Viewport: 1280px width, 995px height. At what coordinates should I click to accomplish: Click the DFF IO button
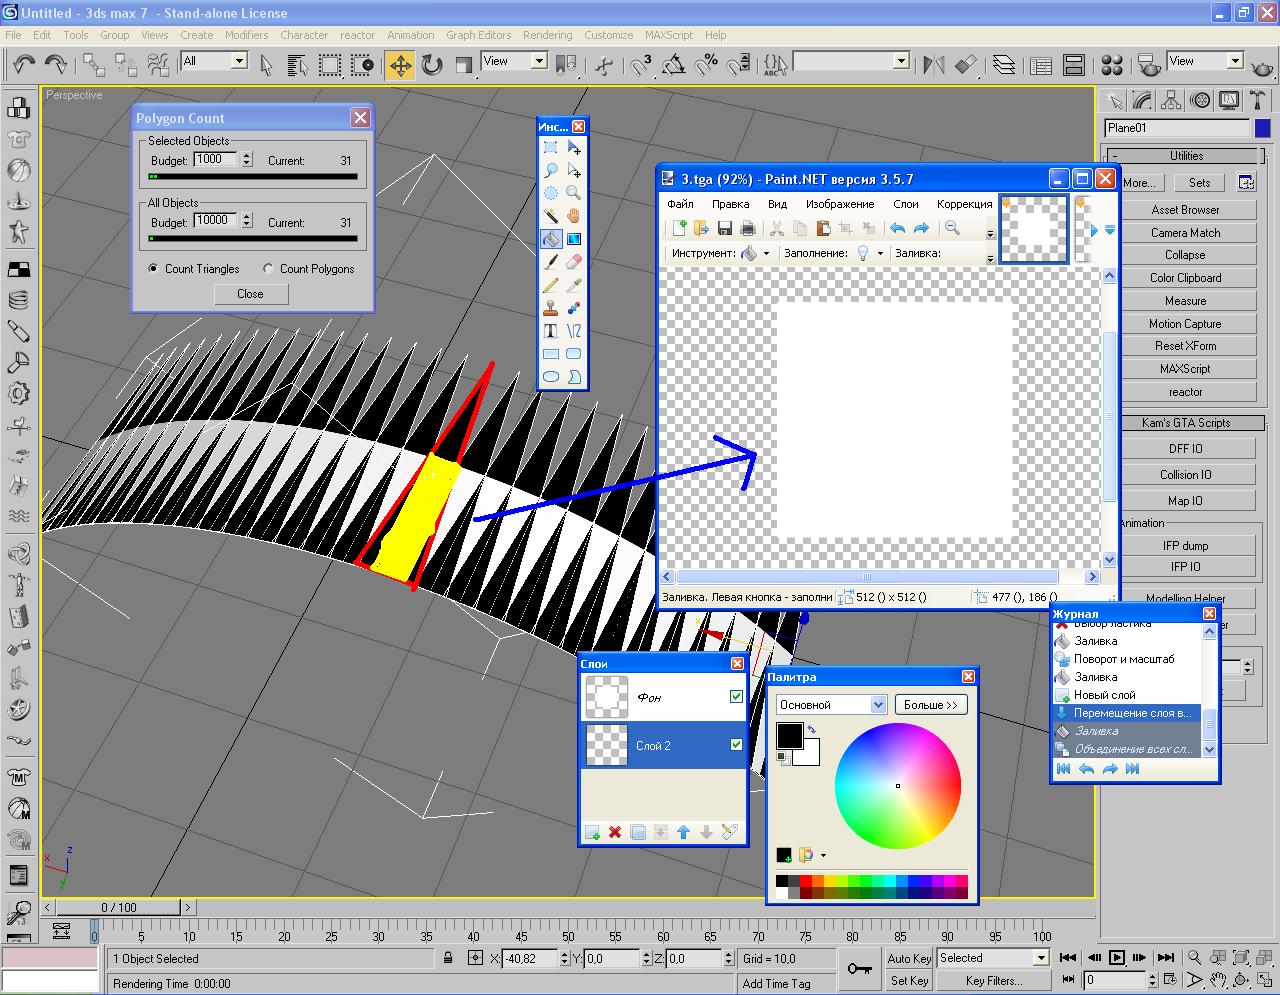[1186, 449]
